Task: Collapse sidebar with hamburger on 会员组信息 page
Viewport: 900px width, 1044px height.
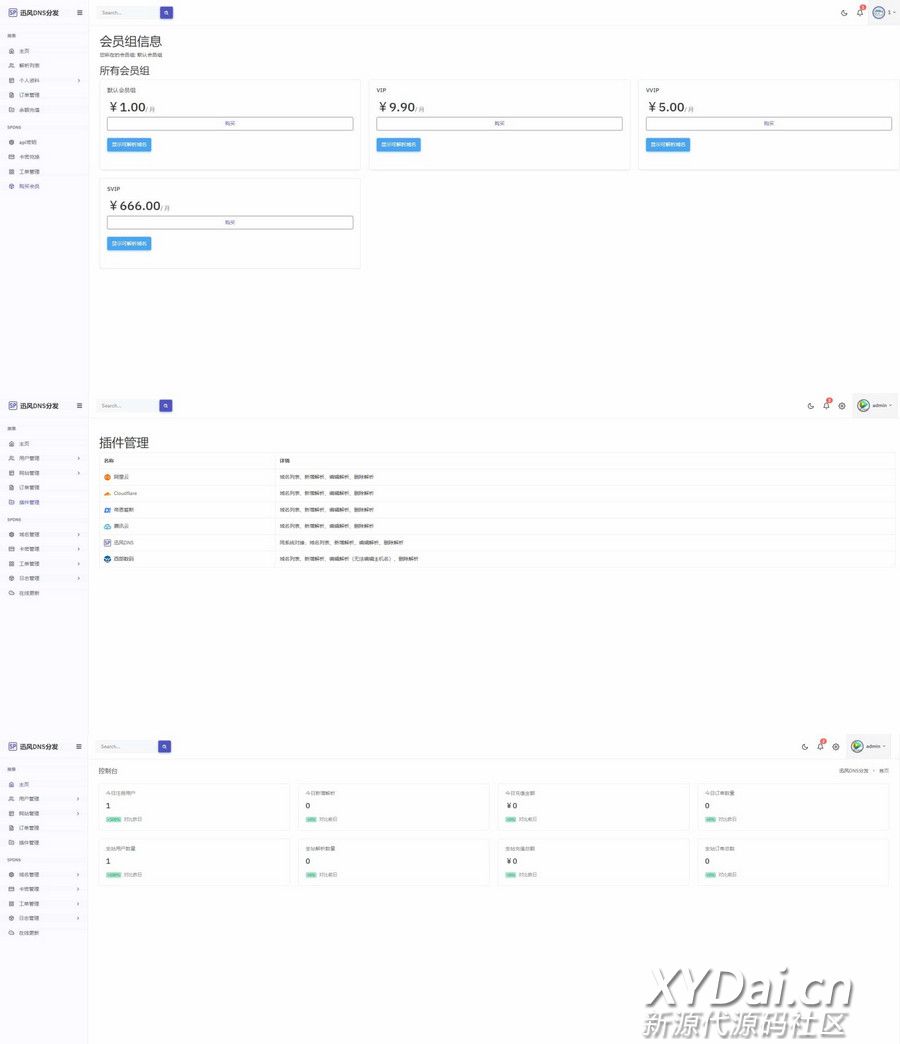Action: (x=80, y=13)
